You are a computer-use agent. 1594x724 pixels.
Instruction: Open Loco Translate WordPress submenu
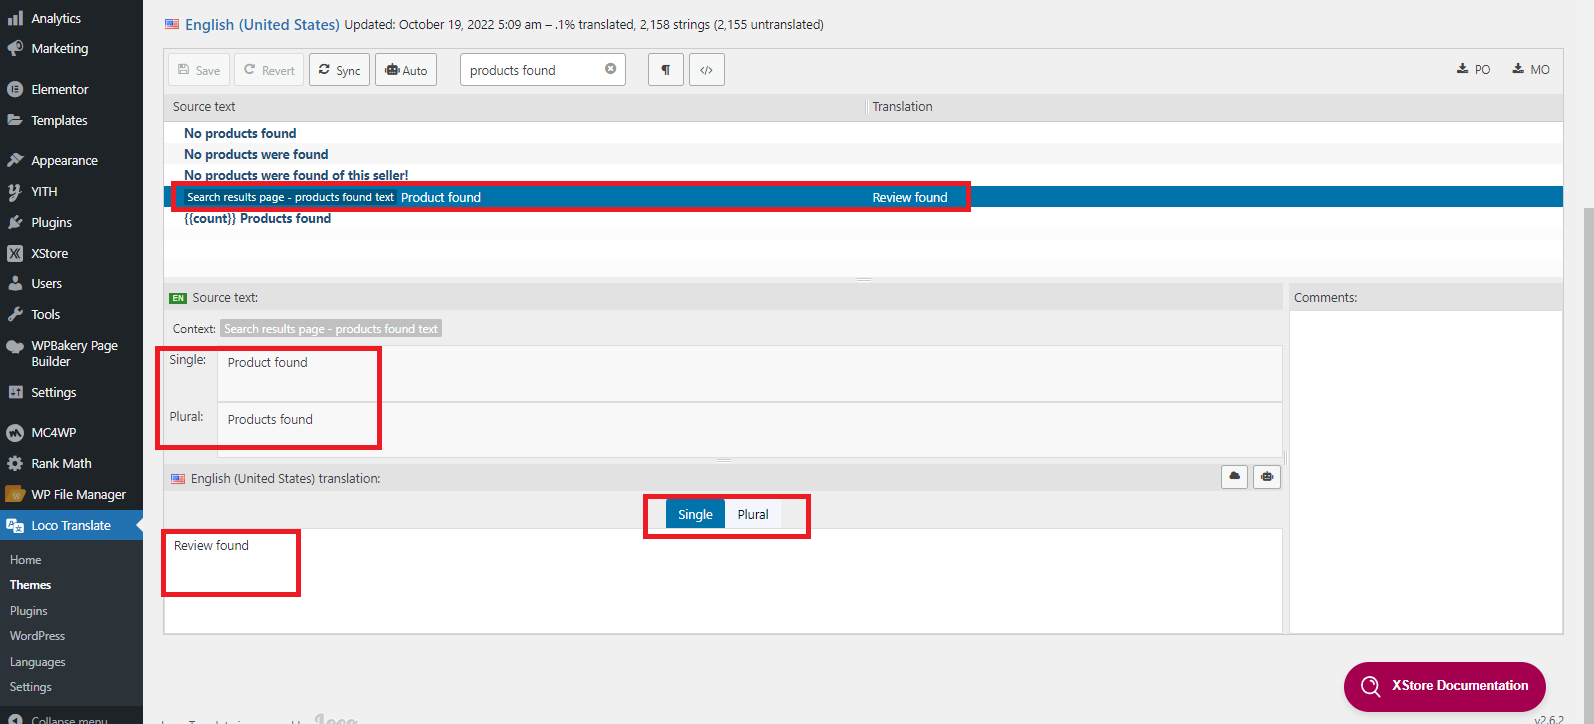(x=37, y=636)
